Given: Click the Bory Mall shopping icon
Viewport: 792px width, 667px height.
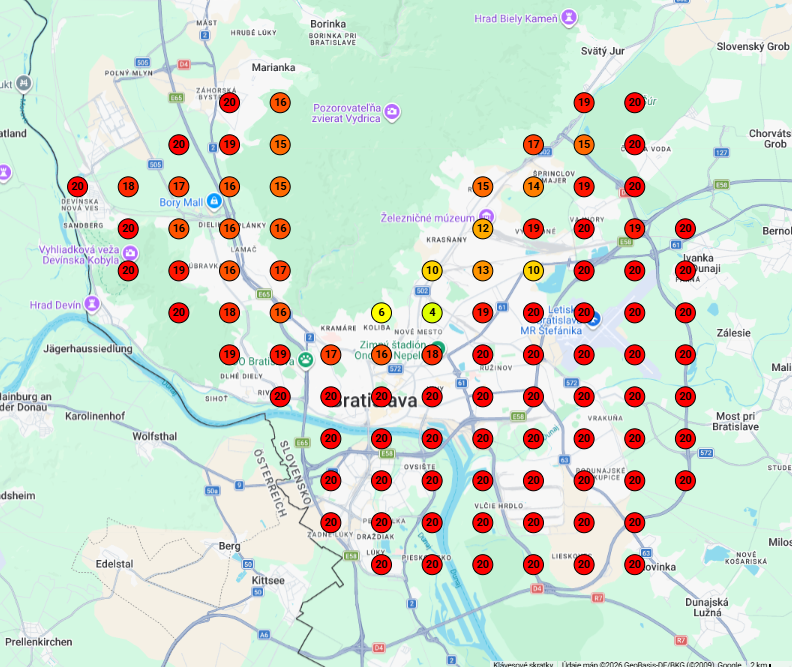Looking at the screenshot, I should pyautogui.click(x=214, y=202).
